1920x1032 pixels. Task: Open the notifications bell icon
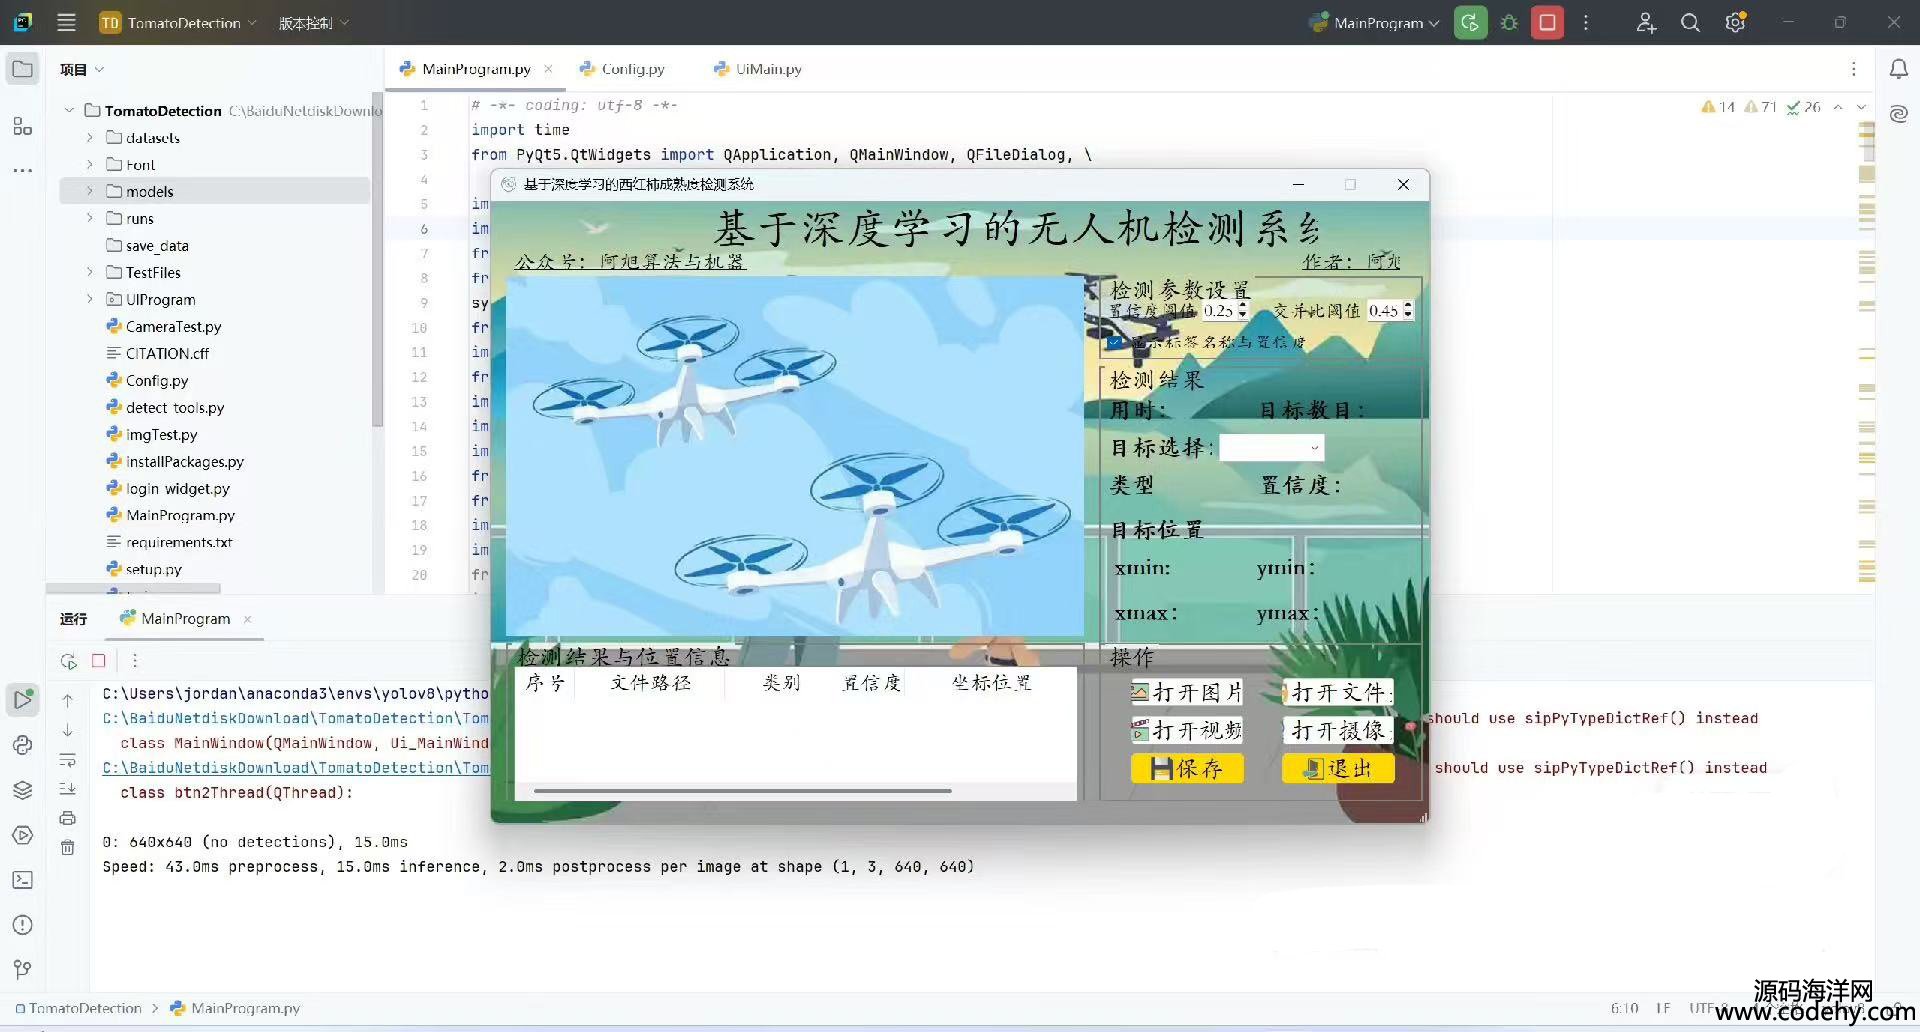pyautogui.click(x=1898, y=69)
